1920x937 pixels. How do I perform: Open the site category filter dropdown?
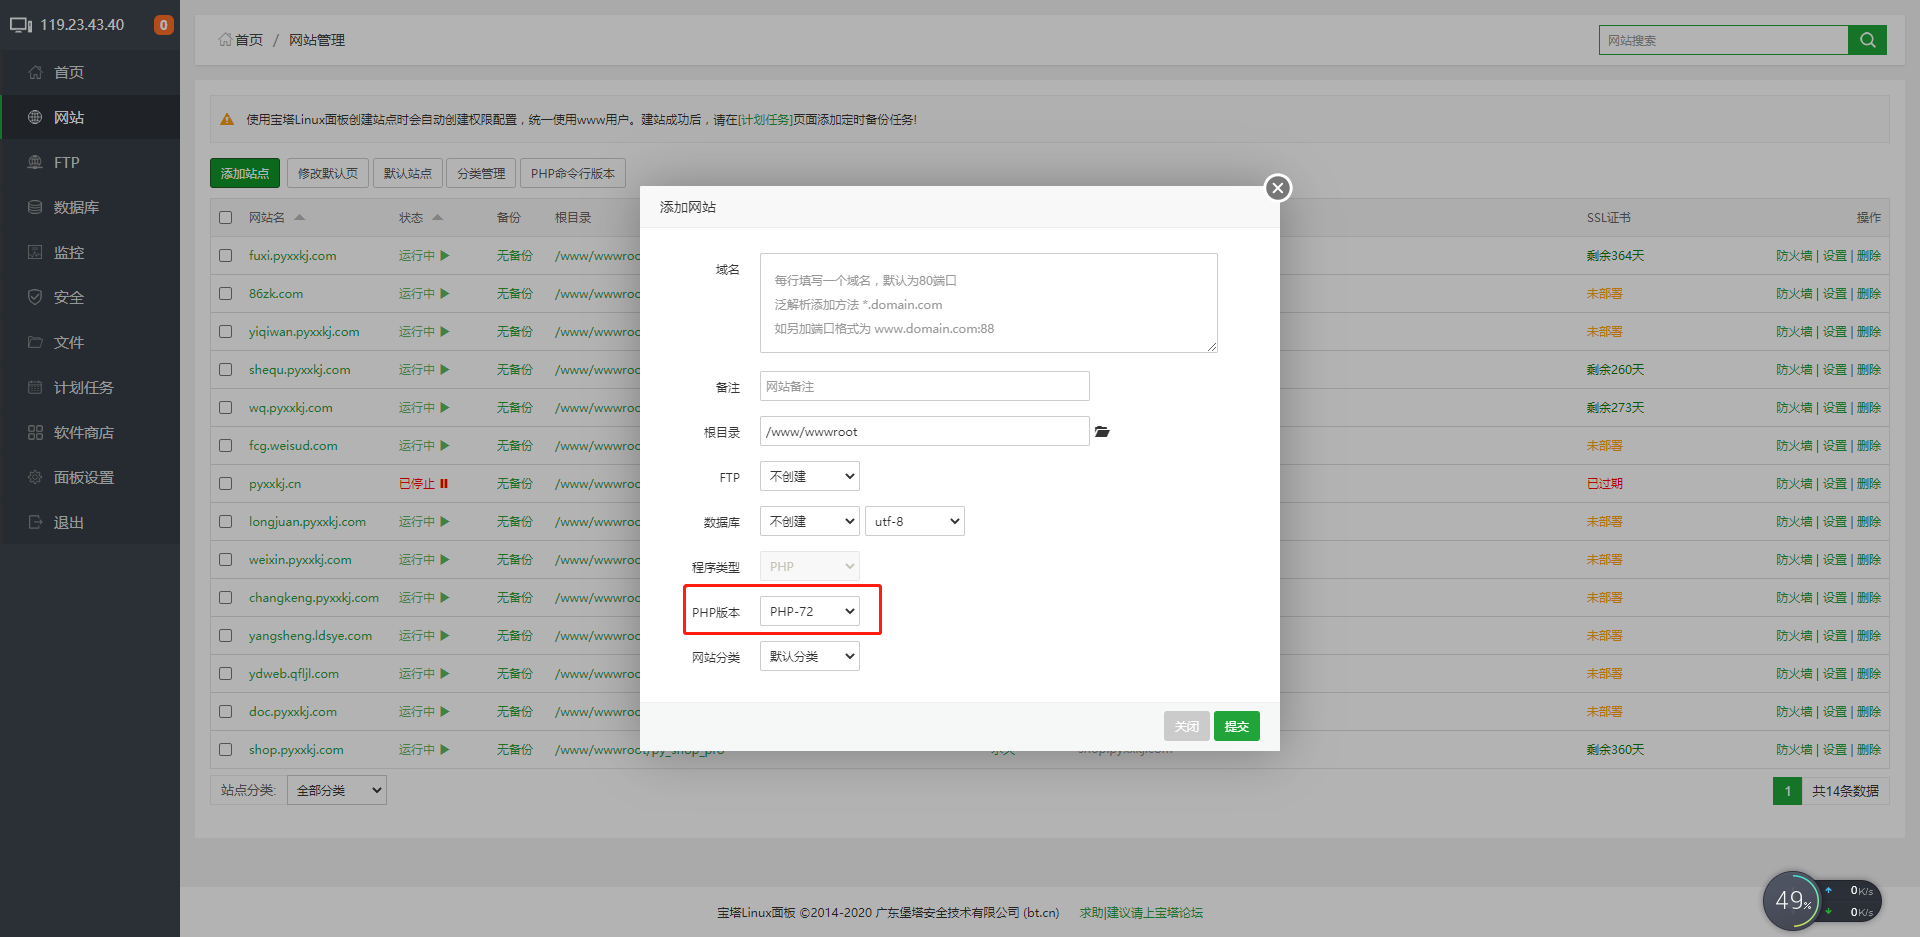337,790
